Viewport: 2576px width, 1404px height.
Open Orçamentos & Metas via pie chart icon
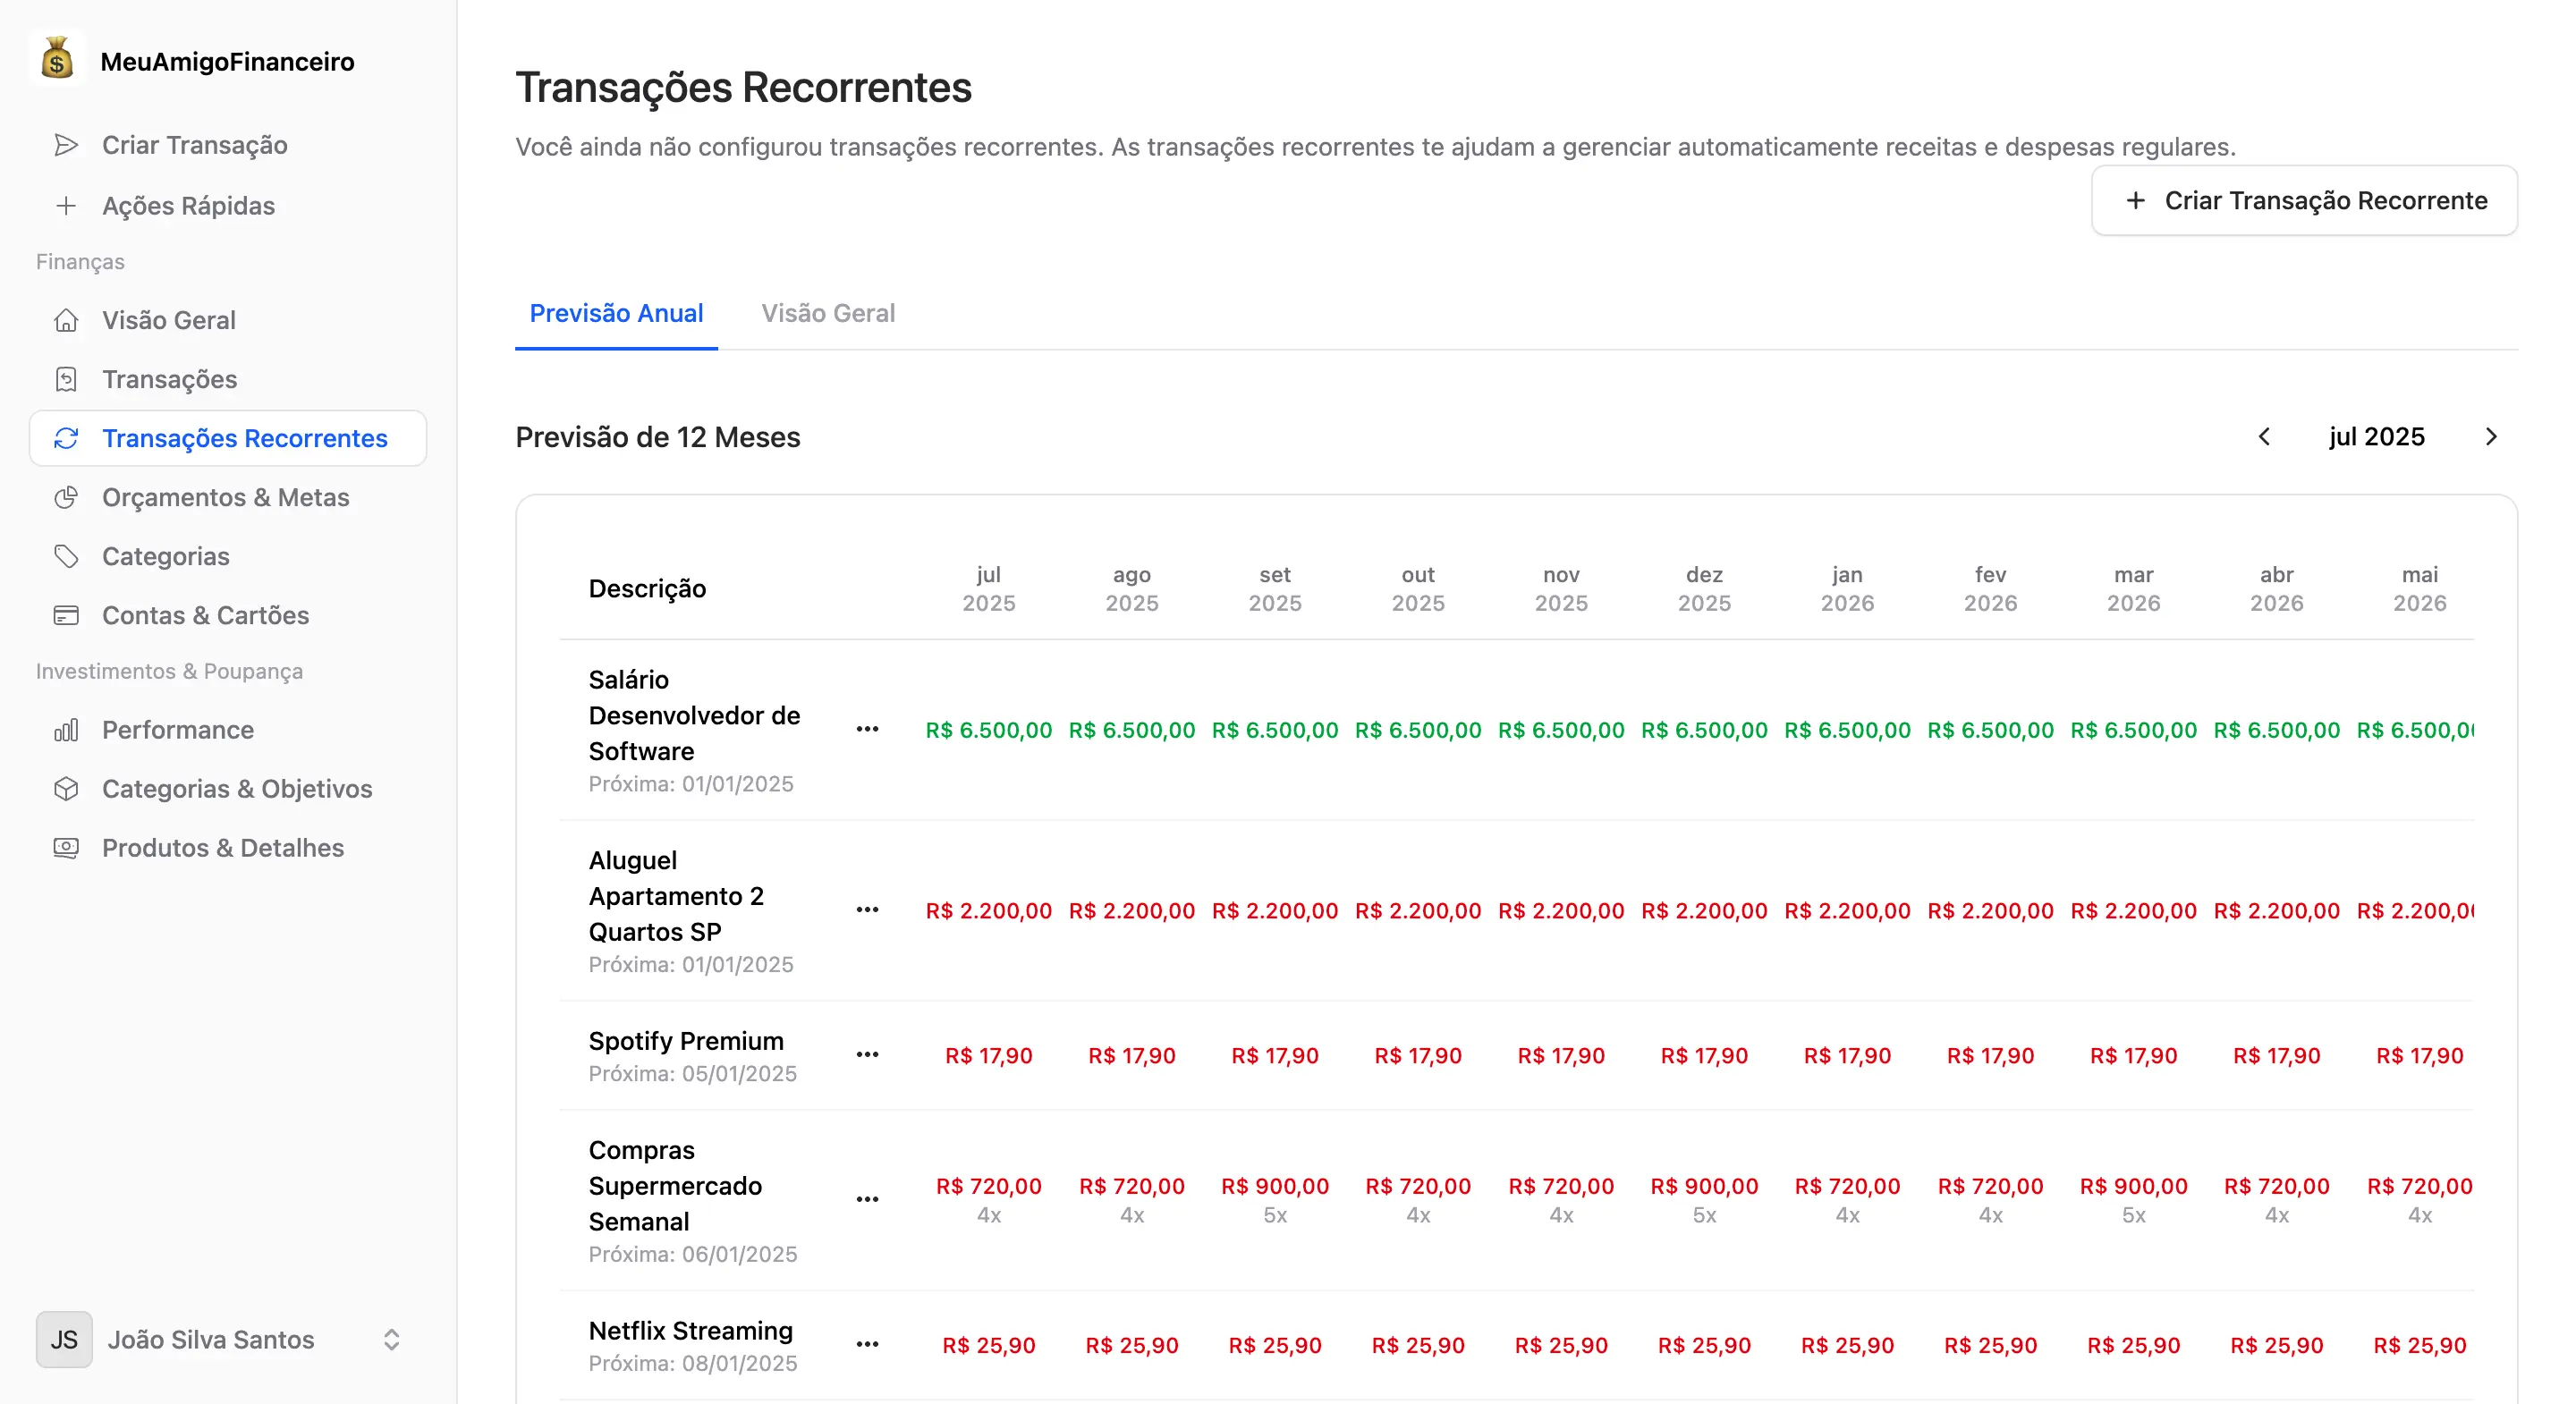tap(66, 497)
